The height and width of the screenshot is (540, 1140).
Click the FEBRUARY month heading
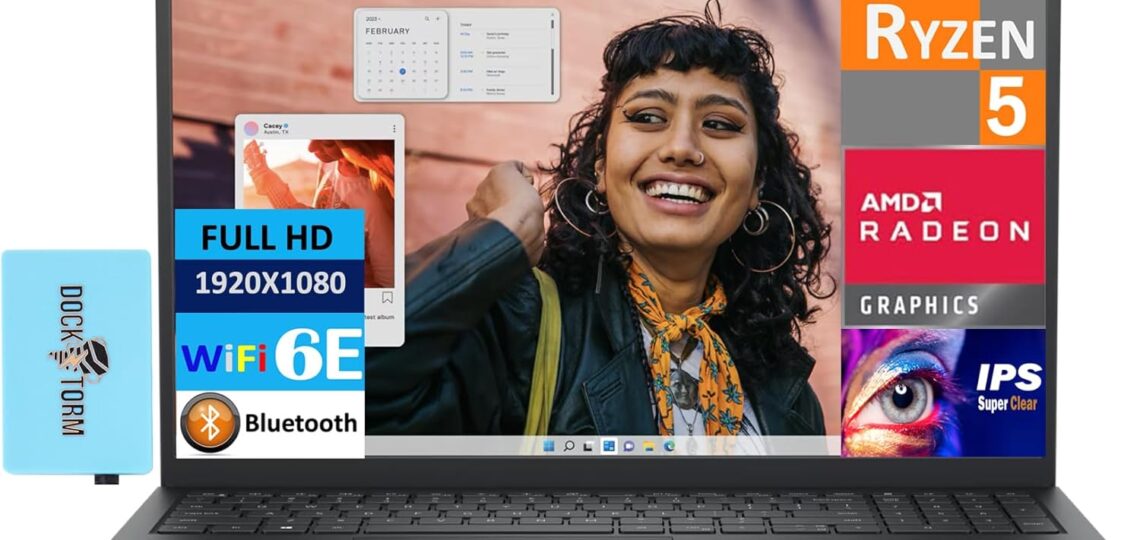(388, 31)
